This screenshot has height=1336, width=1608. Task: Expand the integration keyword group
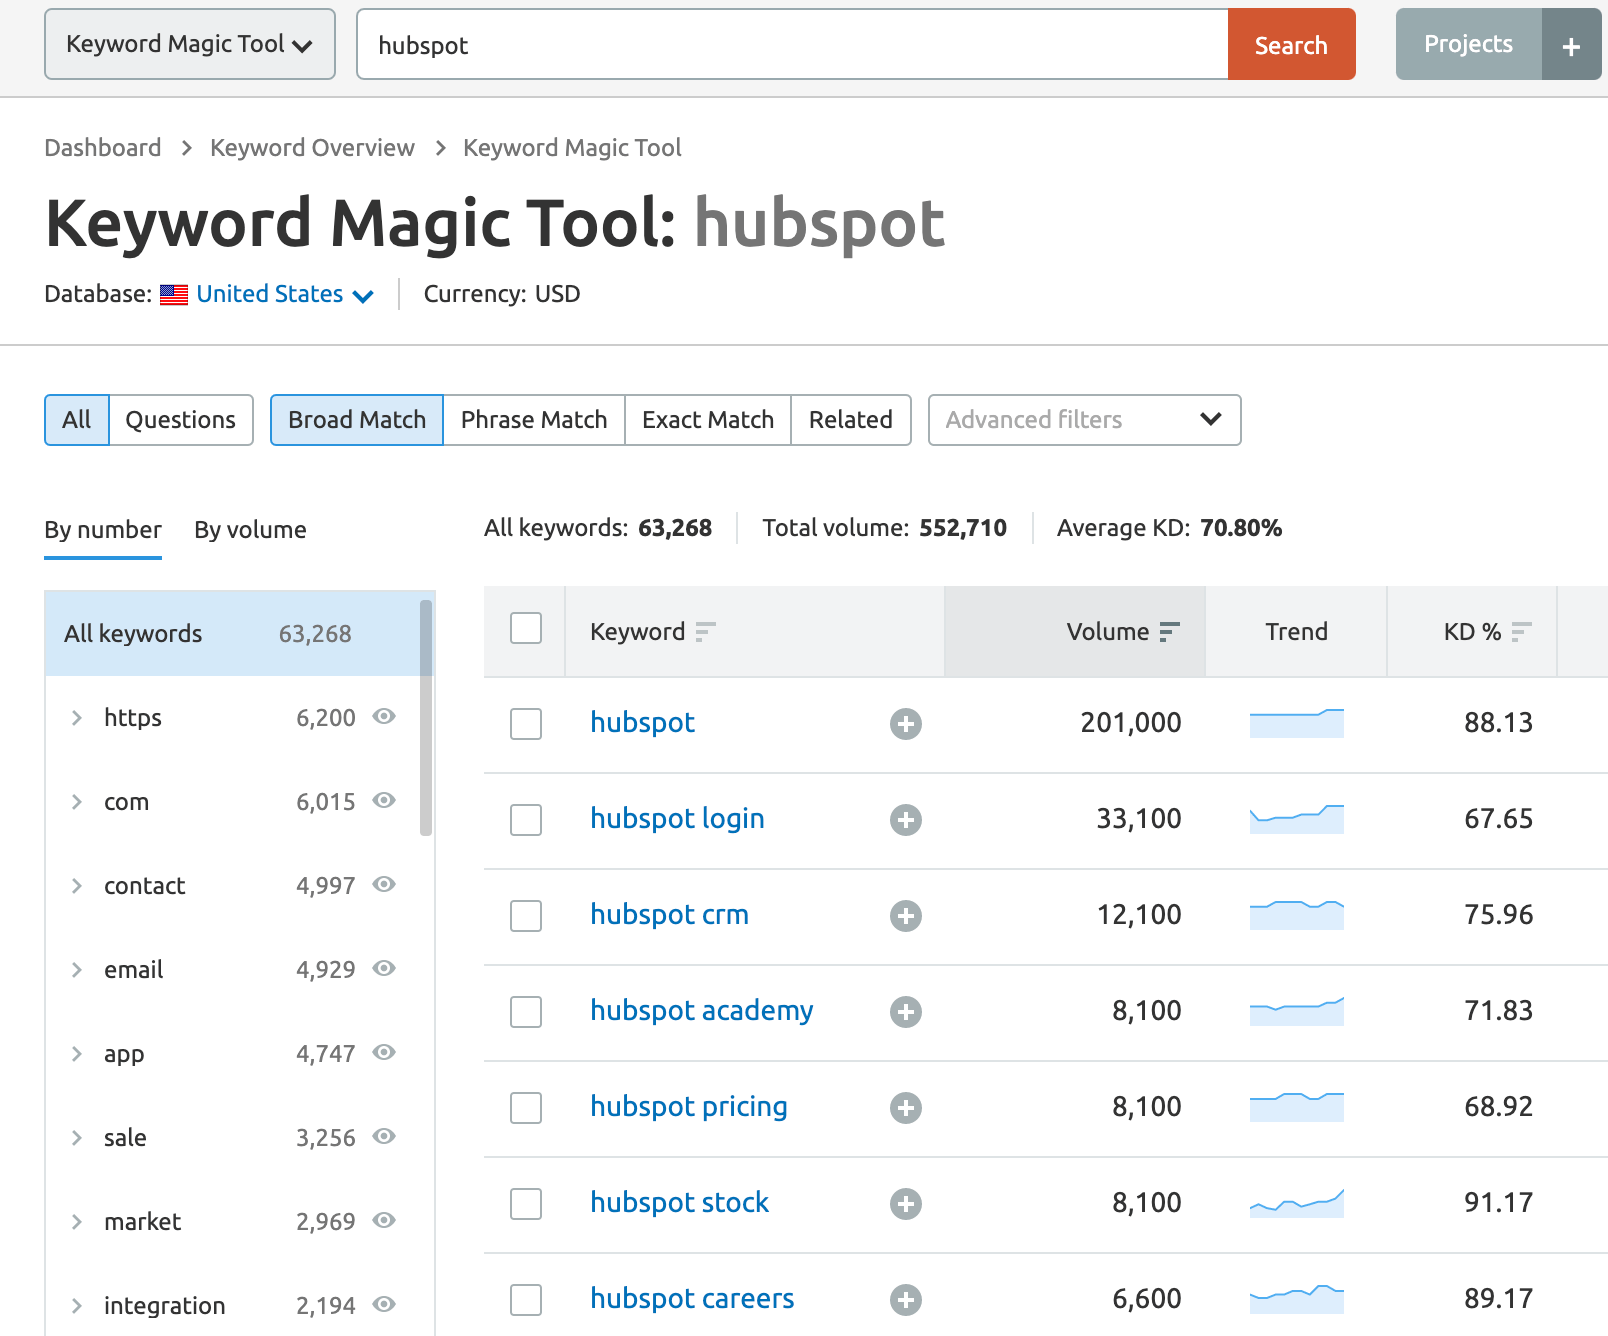click(x=76, y=1306)
